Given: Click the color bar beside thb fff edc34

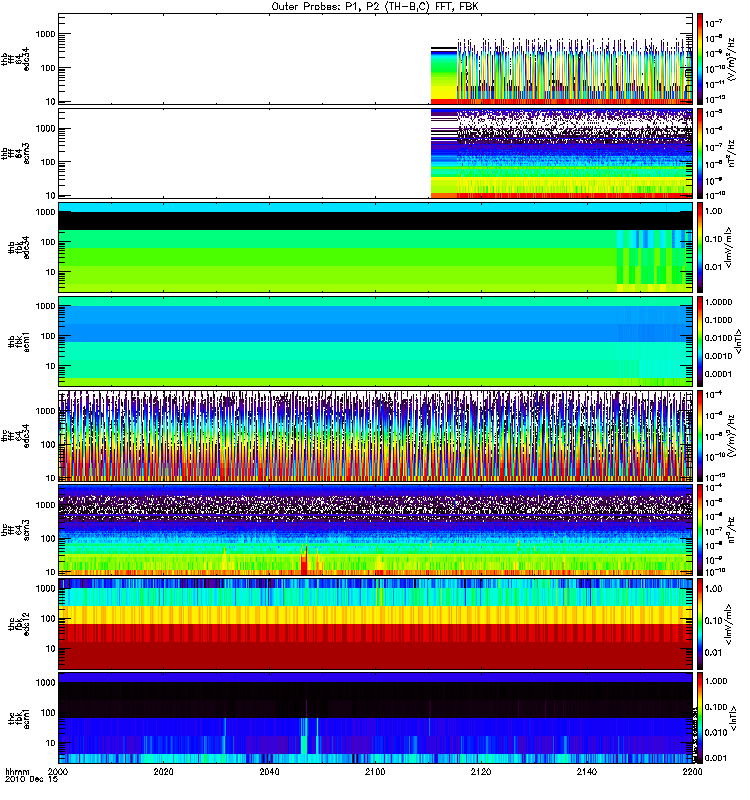Looking at the screenshot, I should tap(700, 59).
